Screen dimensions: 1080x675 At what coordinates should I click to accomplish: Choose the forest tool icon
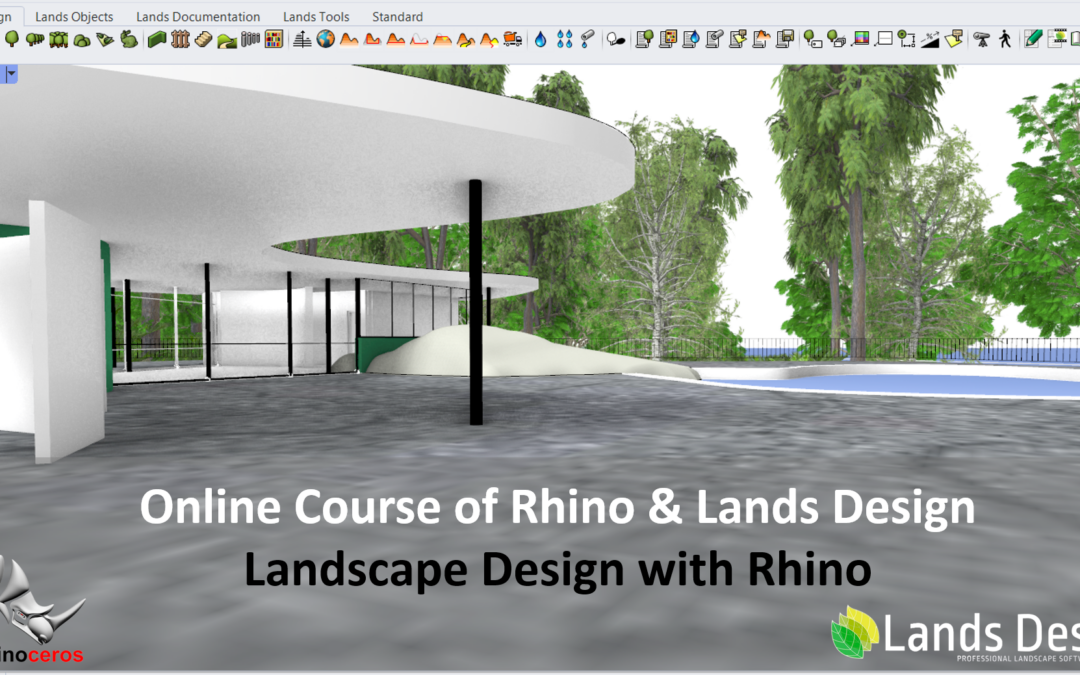[59, 39]
